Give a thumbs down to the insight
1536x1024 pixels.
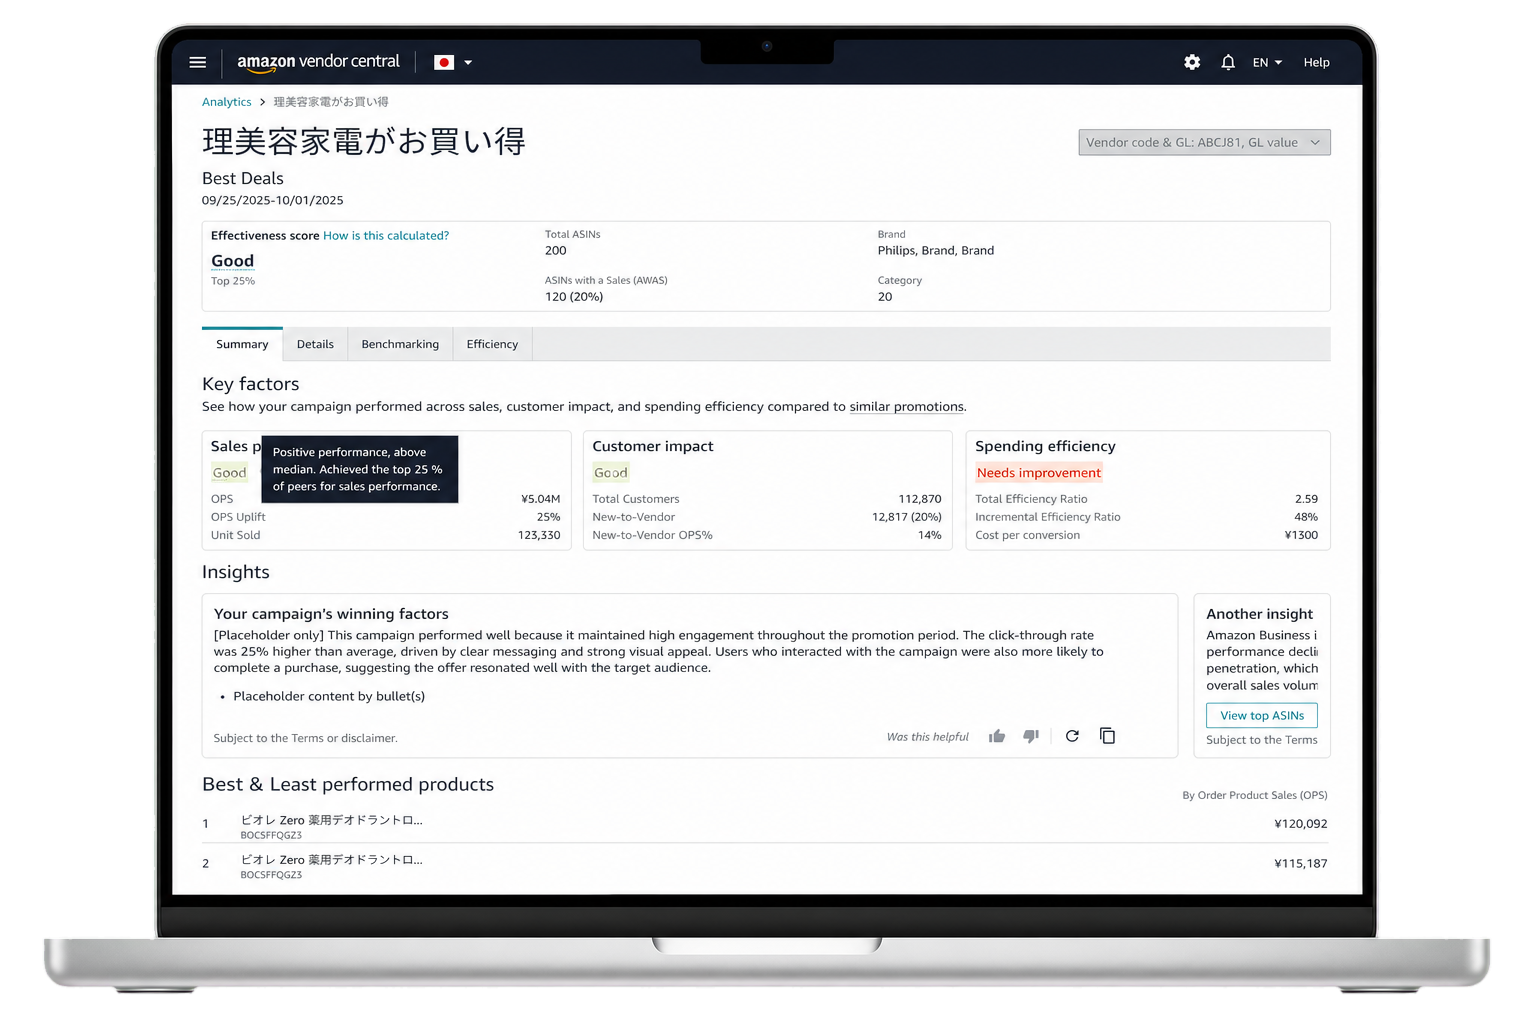pos(1031,736)
